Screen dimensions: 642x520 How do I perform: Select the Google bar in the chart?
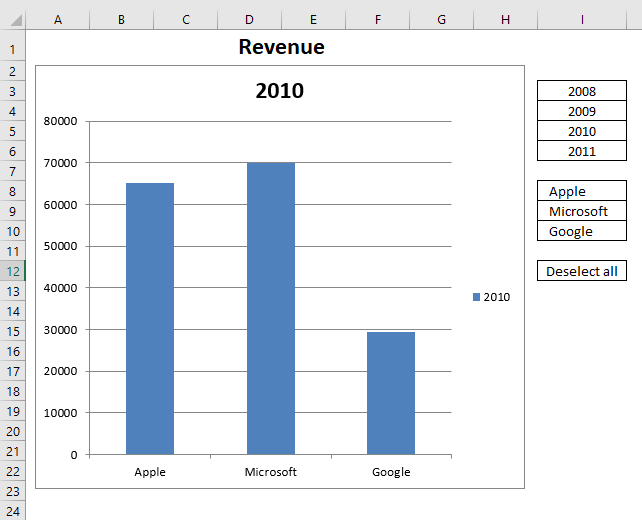(x=391, y=393)
